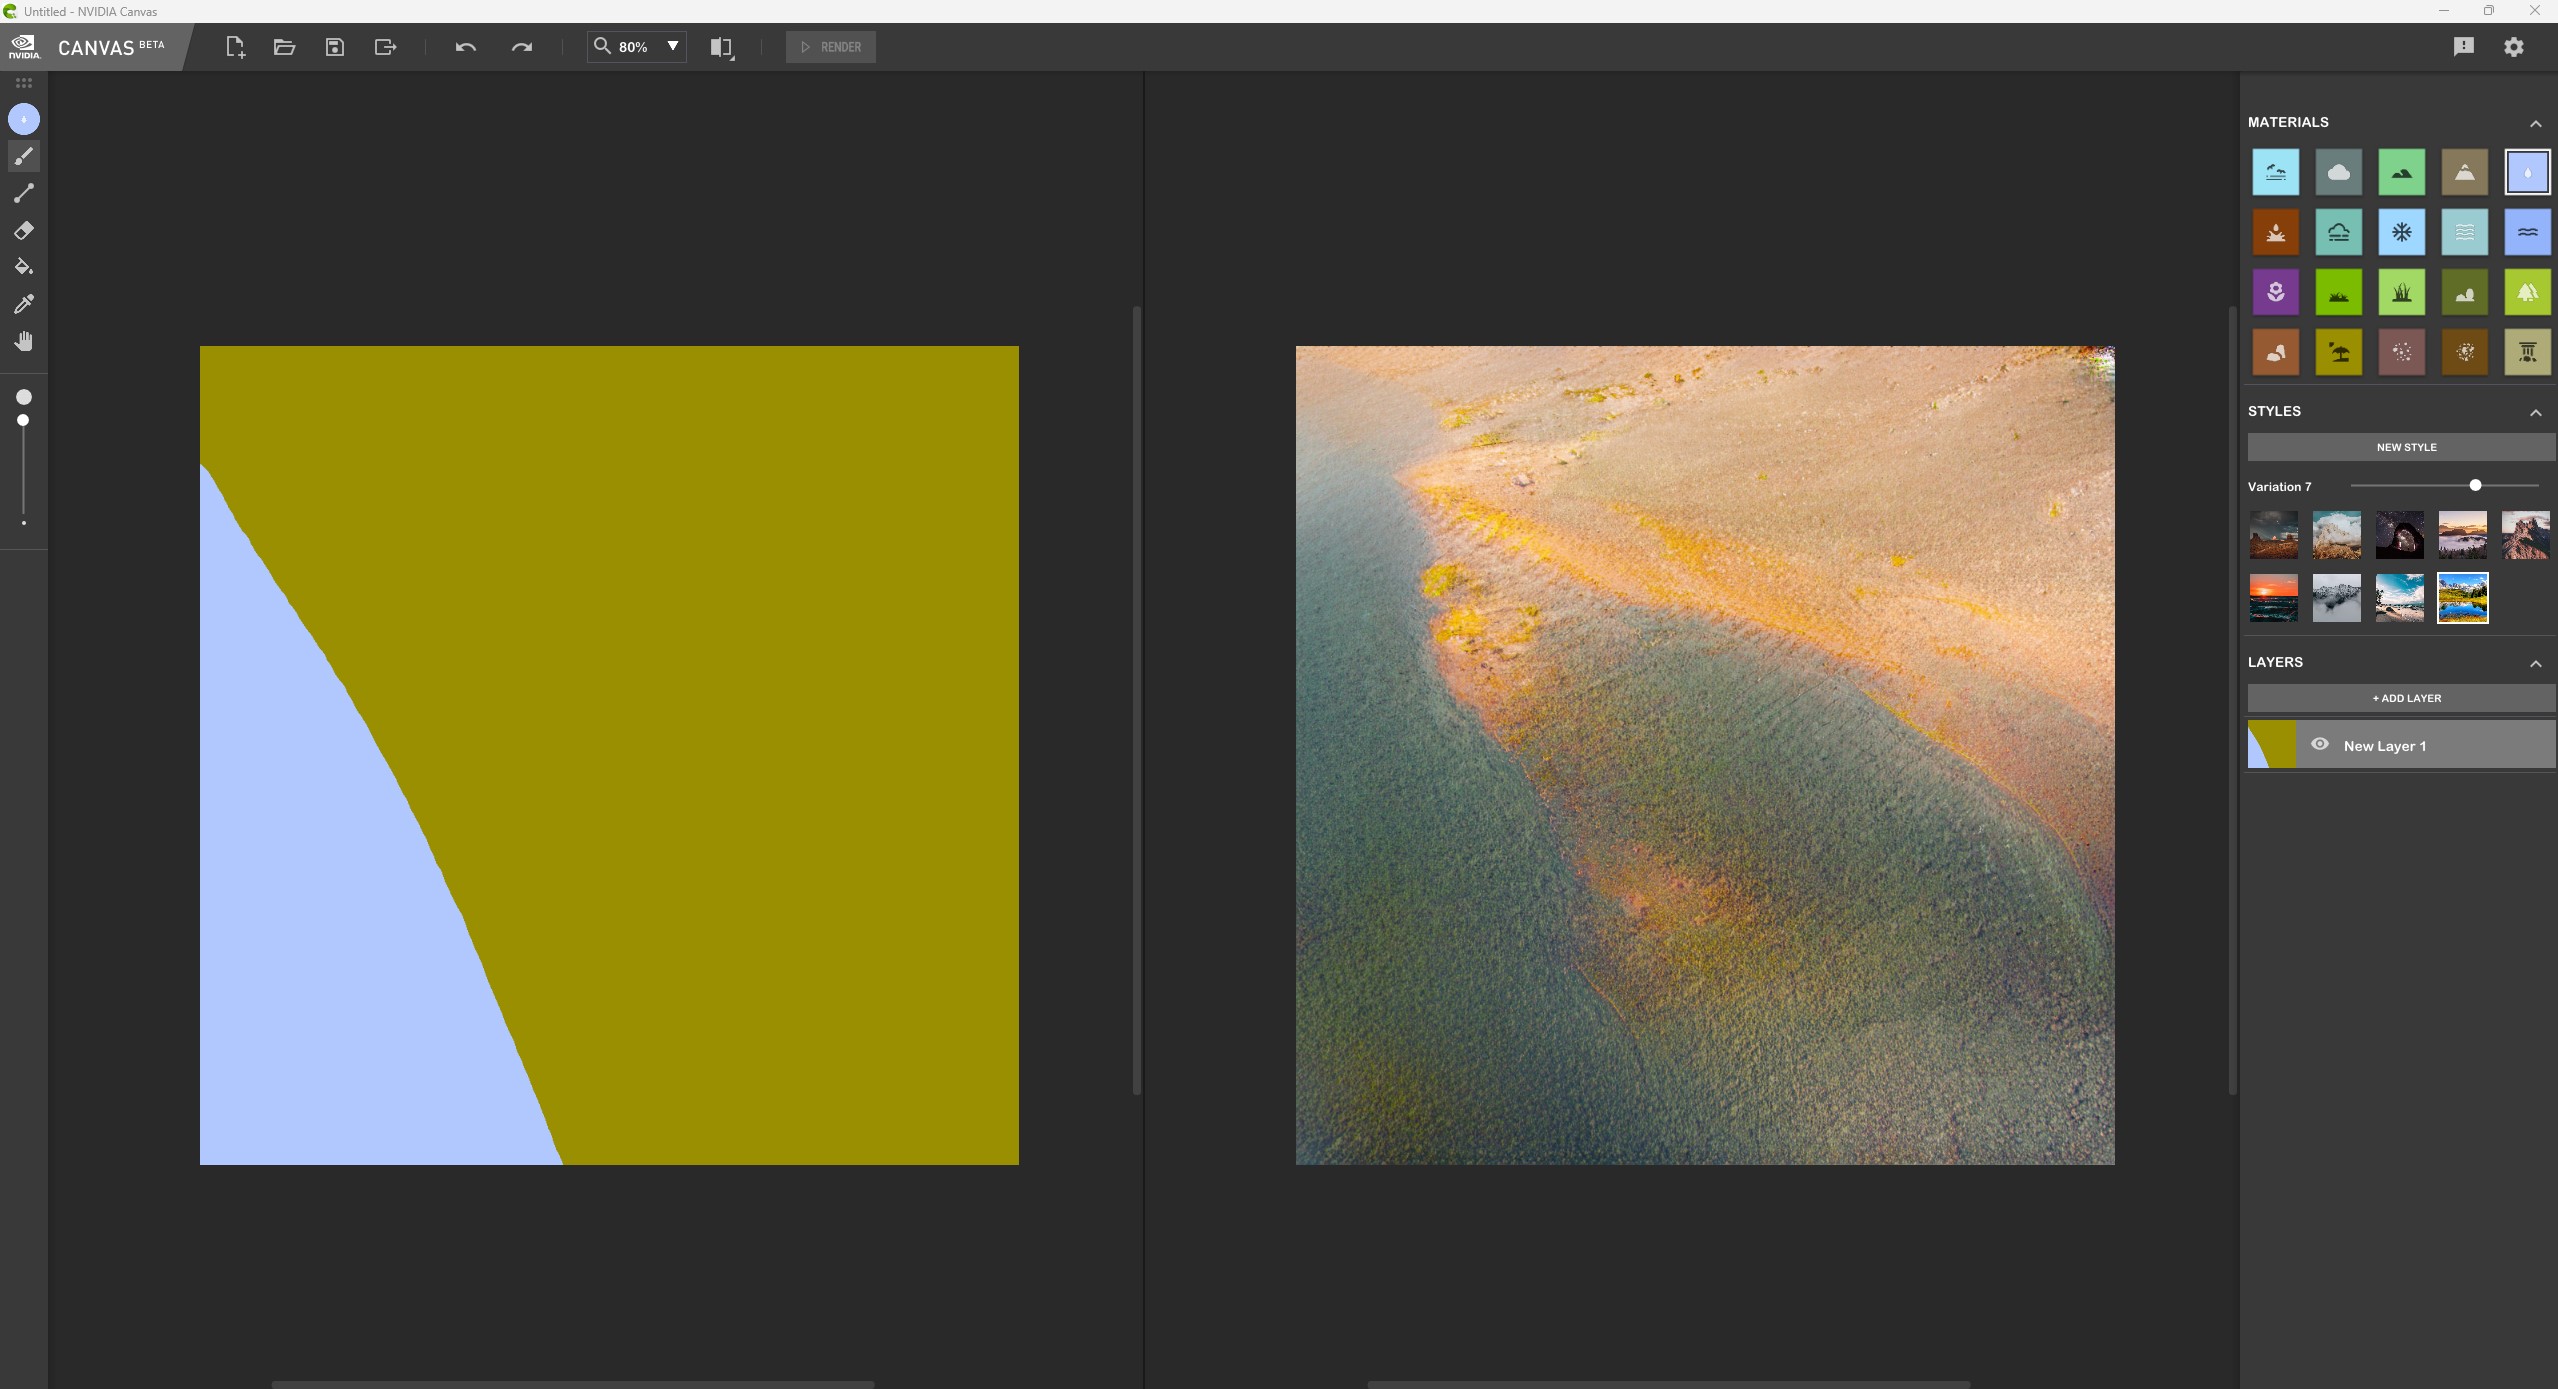Pick the misty sunset valley style thumbnail
The height and width of the screenshot is (1389, 2558).
point(2463,535)
